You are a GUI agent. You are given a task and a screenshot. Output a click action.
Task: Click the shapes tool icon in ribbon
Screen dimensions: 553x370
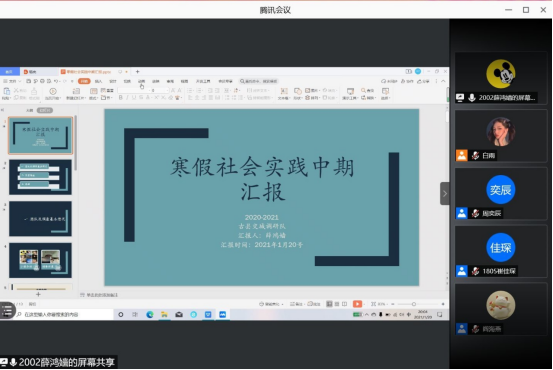[298, 93]
